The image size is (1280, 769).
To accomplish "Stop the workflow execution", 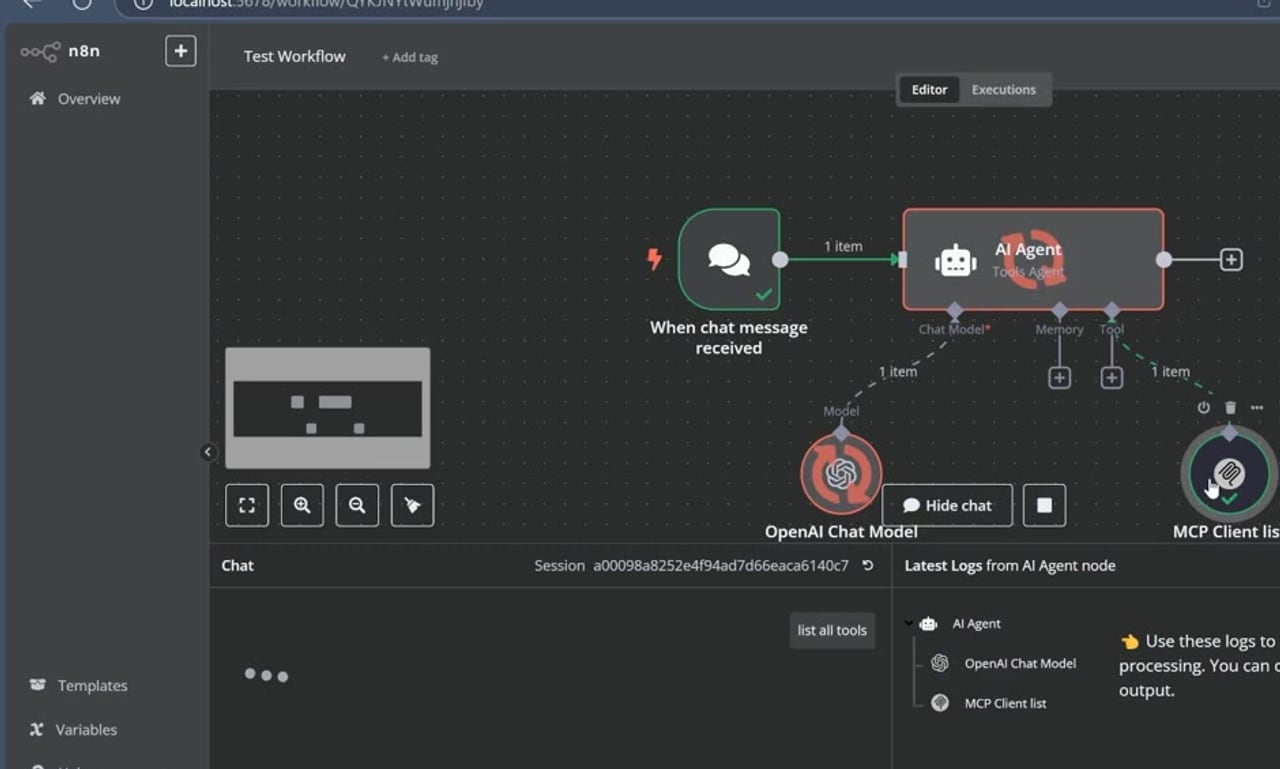I will 1044,505.
